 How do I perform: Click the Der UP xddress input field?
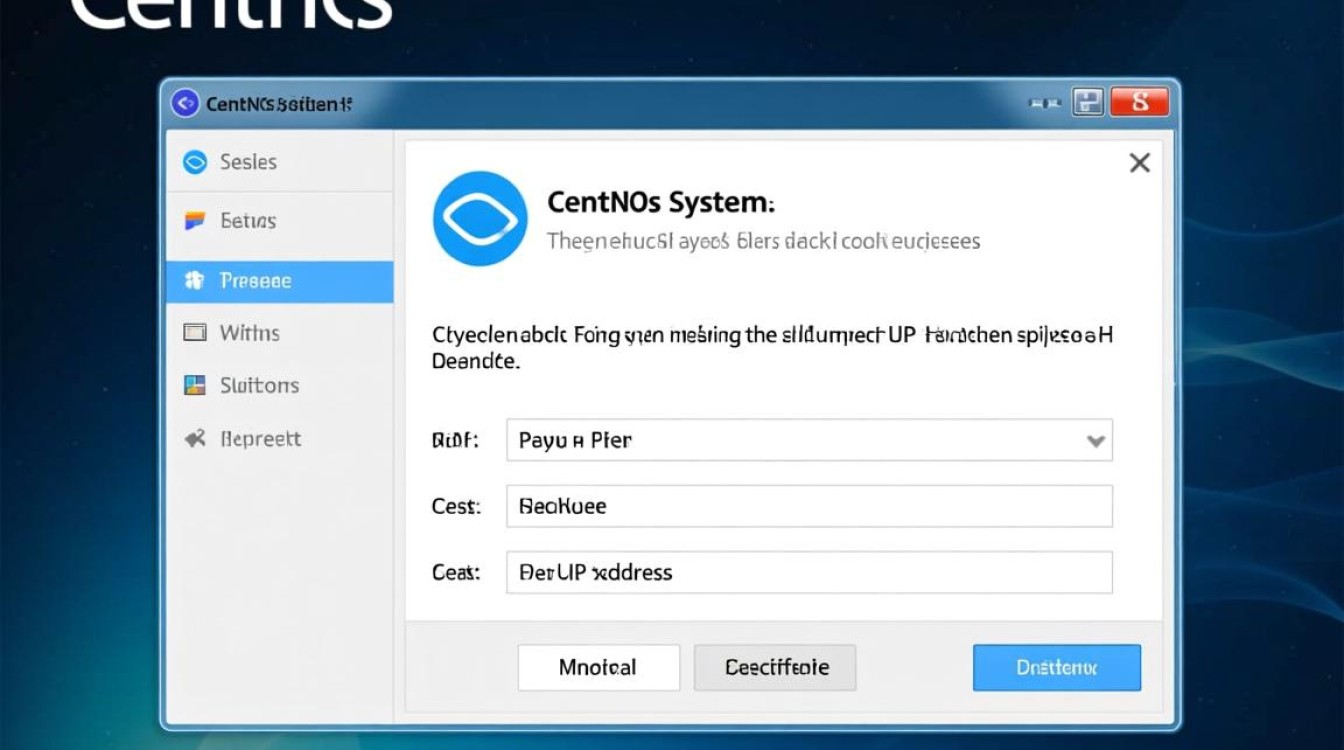809,572
